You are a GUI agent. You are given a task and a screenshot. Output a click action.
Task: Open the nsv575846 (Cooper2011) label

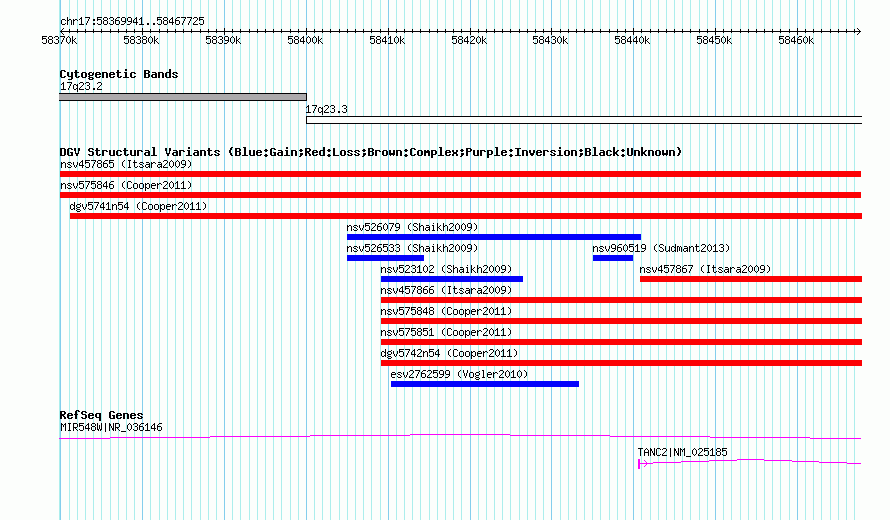pyautogui.click(x=126, y=185)
